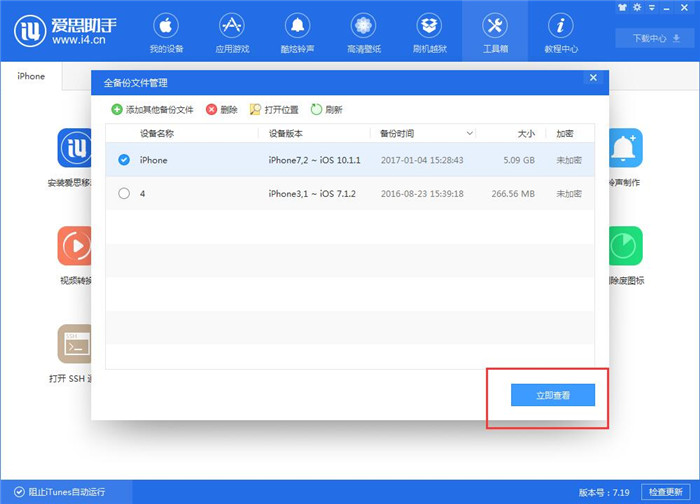Screen dimensions: 700x504
Task: Open 高清壁纸 wallpapers section
Action: click(364, 33)
